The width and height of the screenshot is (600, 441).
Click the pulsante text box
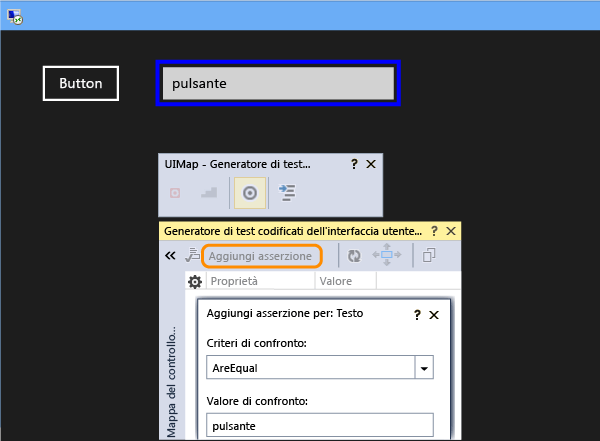(278, 83)
